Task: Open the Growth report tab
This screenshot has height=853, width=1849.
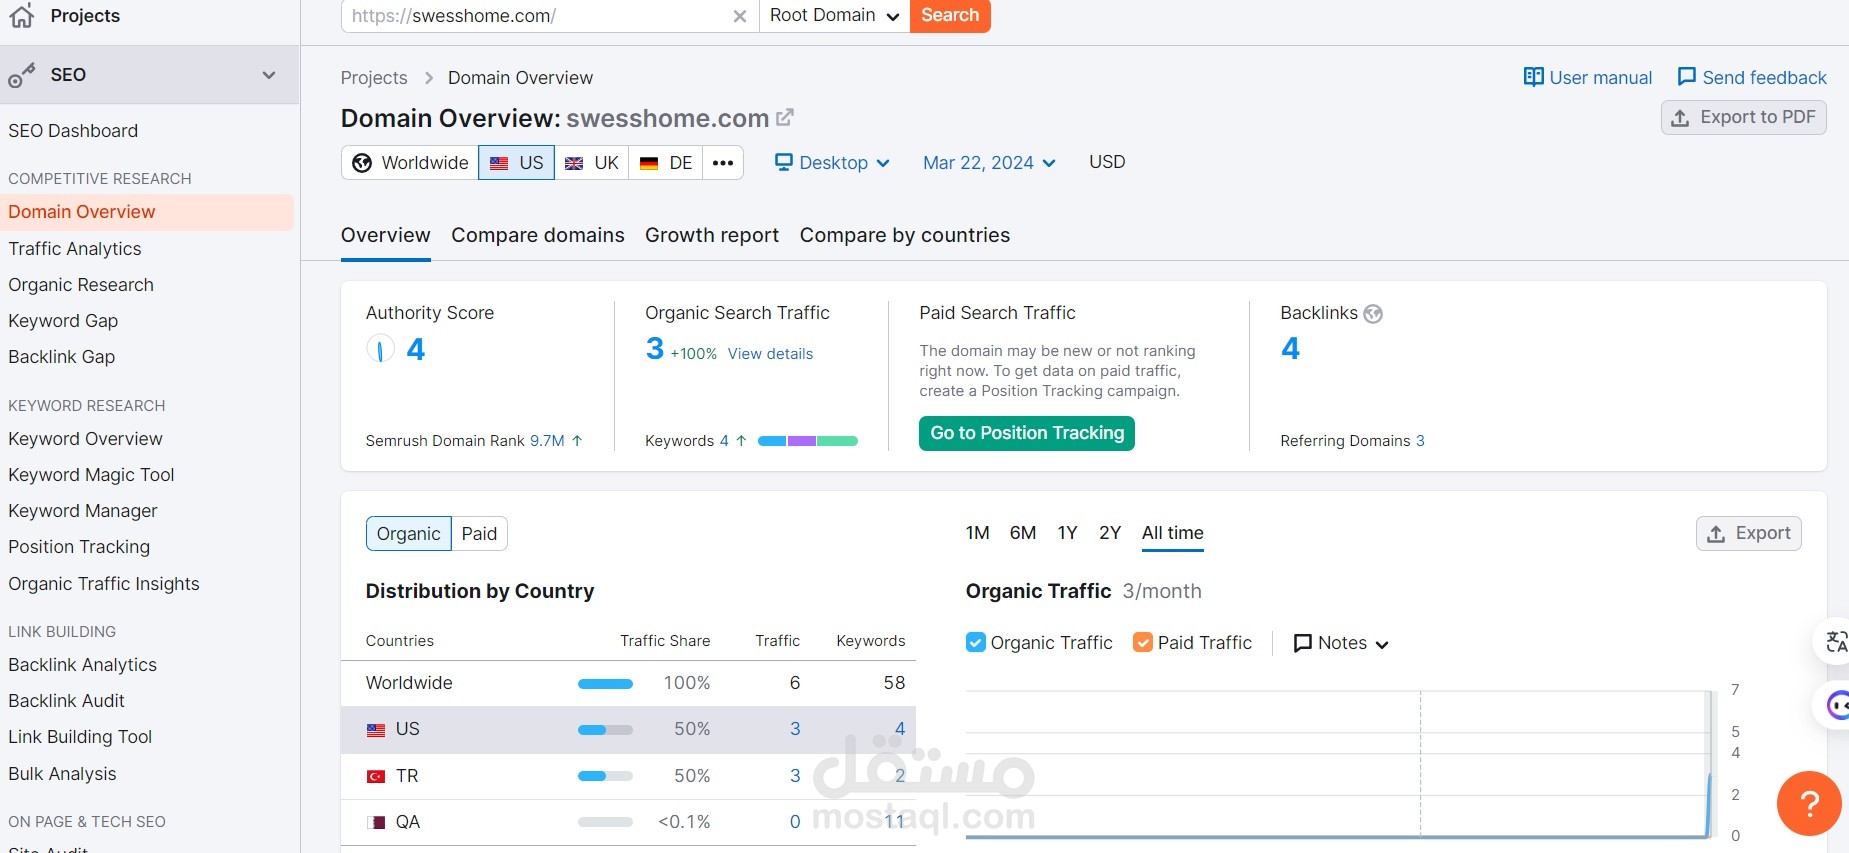Action: tap(712, 235)
